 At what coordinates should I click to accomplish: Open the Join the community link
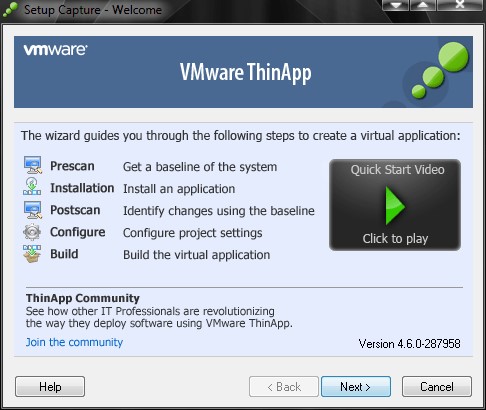[x=74, y=342]
